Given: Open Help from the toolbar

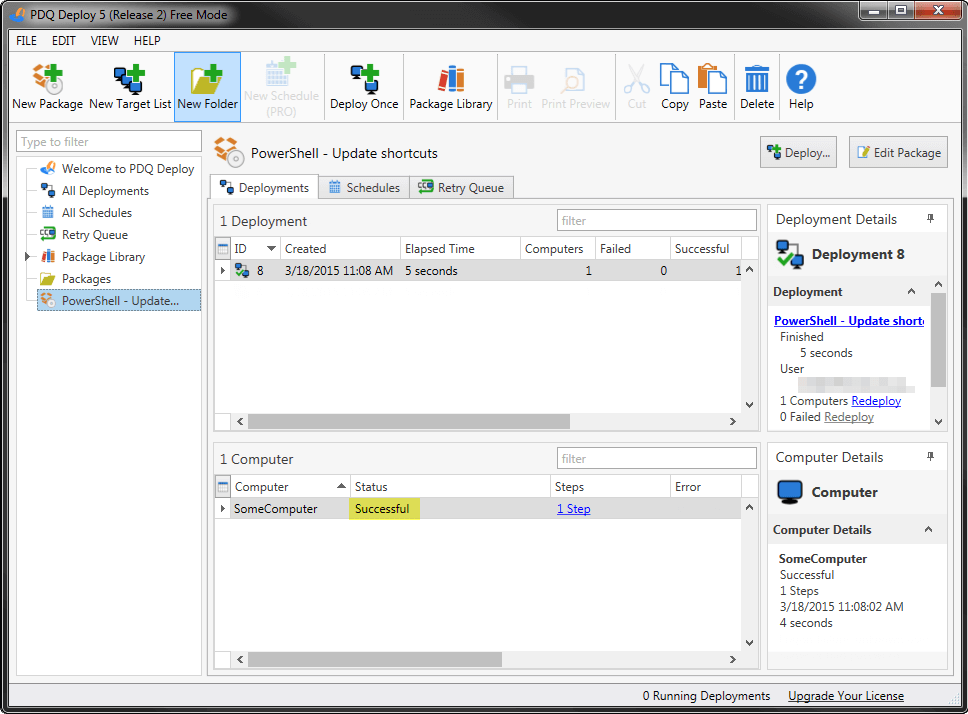Looking at the screenshot, I should (801, 87).
